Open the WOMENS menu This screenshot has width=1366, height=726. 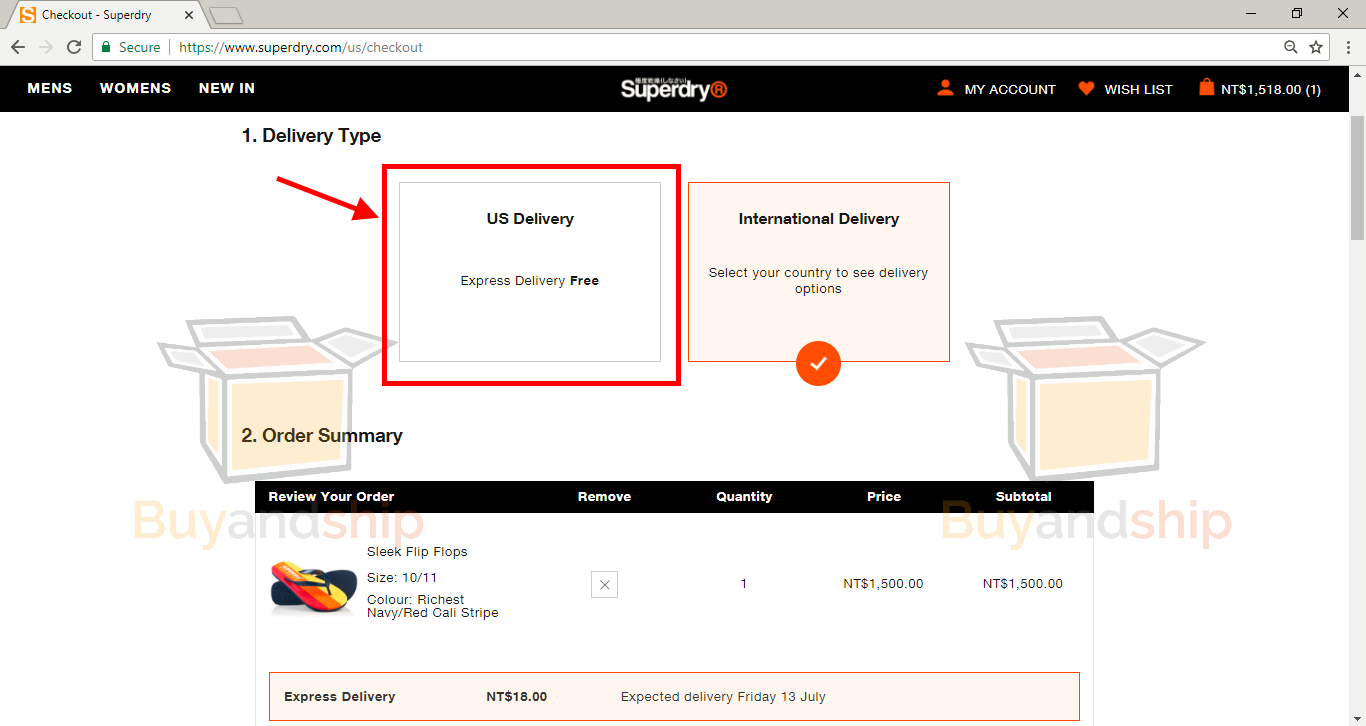pyautogui.click(x=135, y=88)
